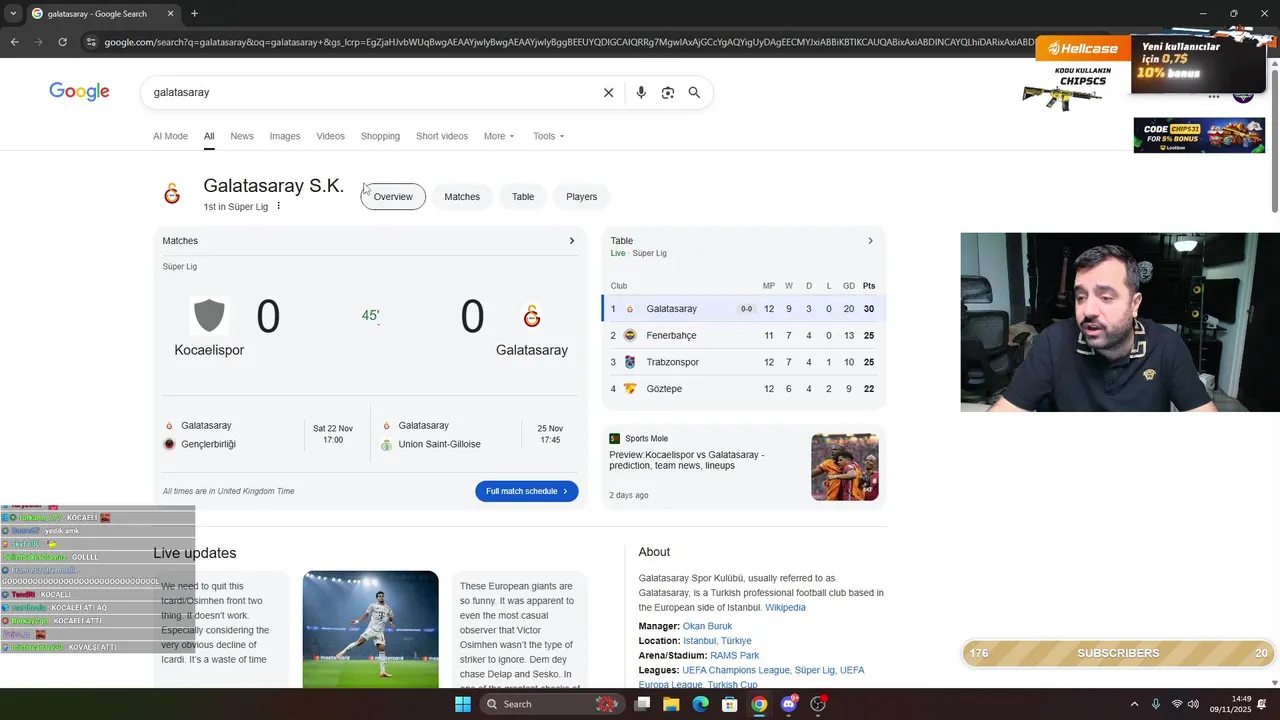Switch to the AI Mode tab
The height and width of the screenshot is (720, 1280).
click(170, 136)
